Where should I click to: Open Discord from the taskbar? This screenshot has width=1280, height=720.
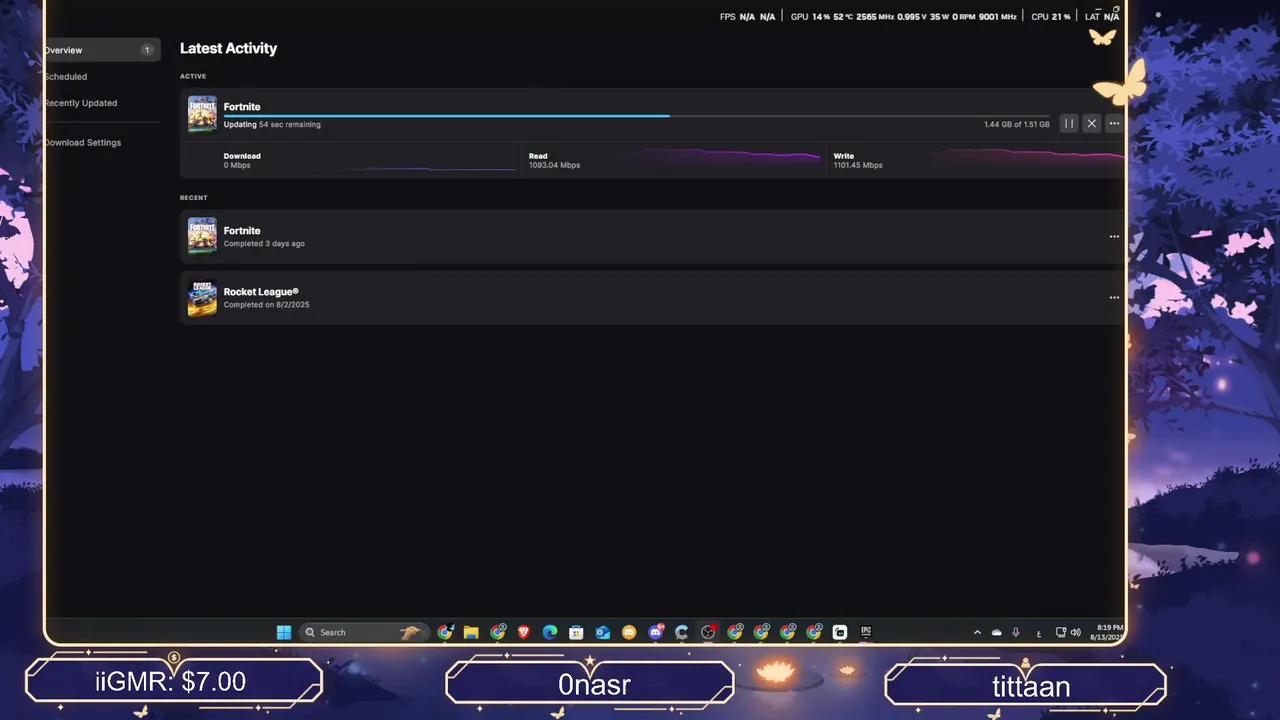tap(656, 632)
